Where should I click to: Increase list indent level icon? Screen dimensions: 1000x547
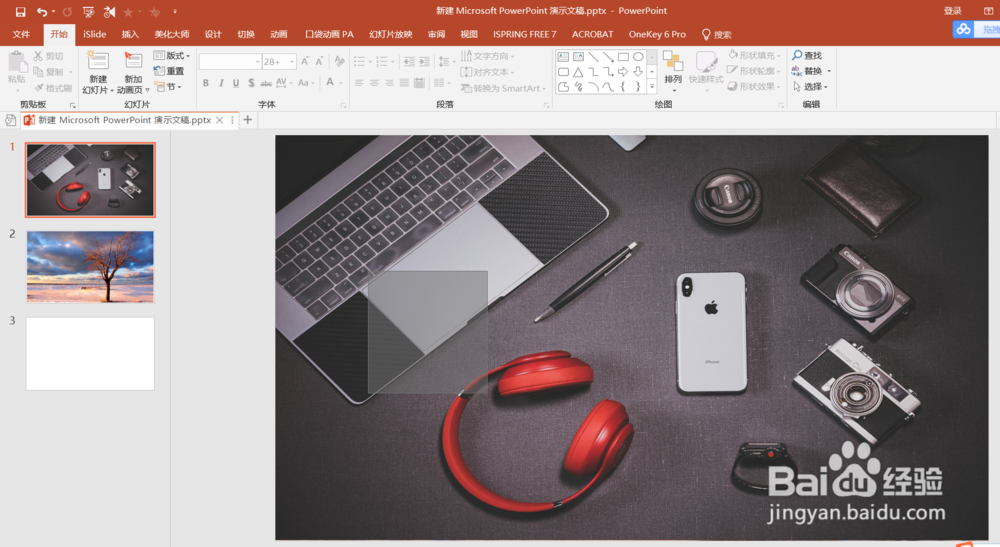(x=424, y=62)
